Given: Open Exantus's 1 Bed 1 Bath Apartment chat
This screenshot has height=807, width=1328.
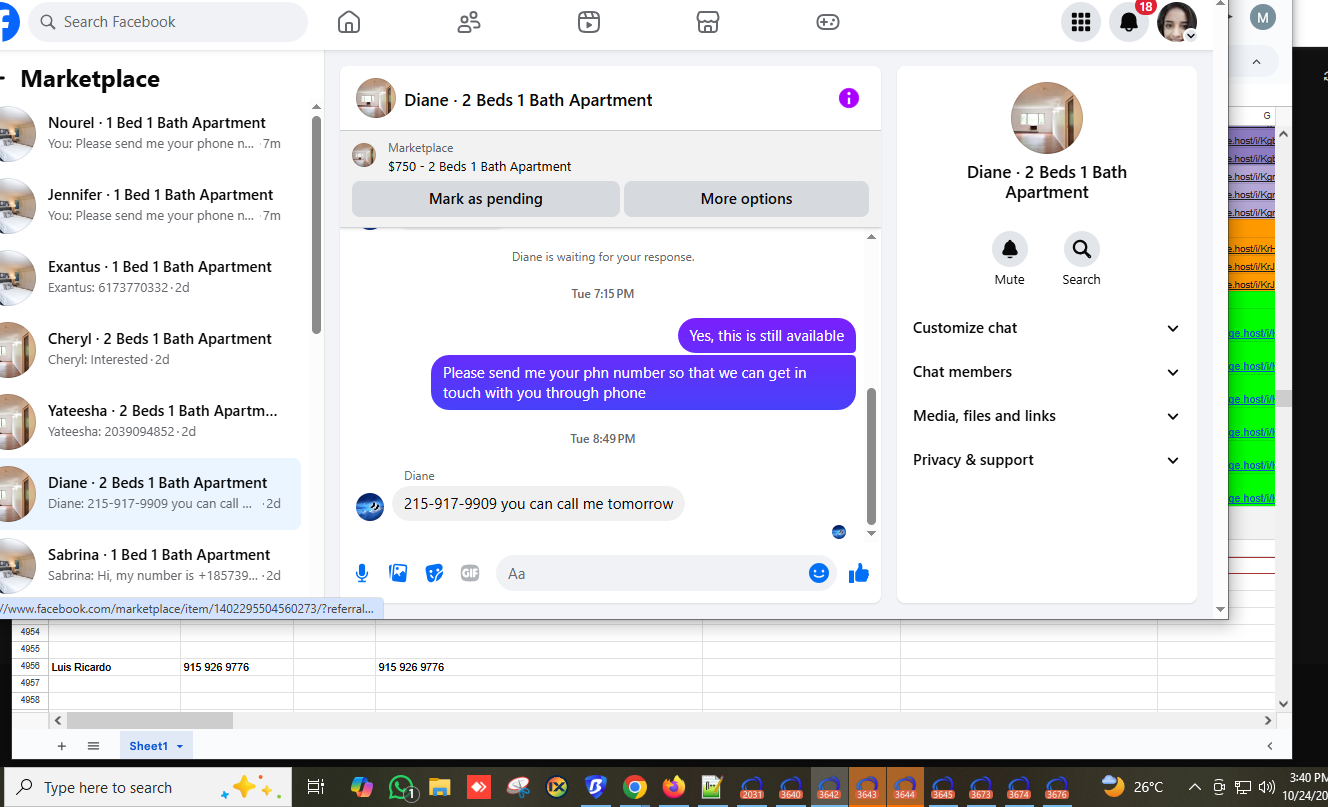Looking at the screenshot, I should coord(150,276).
